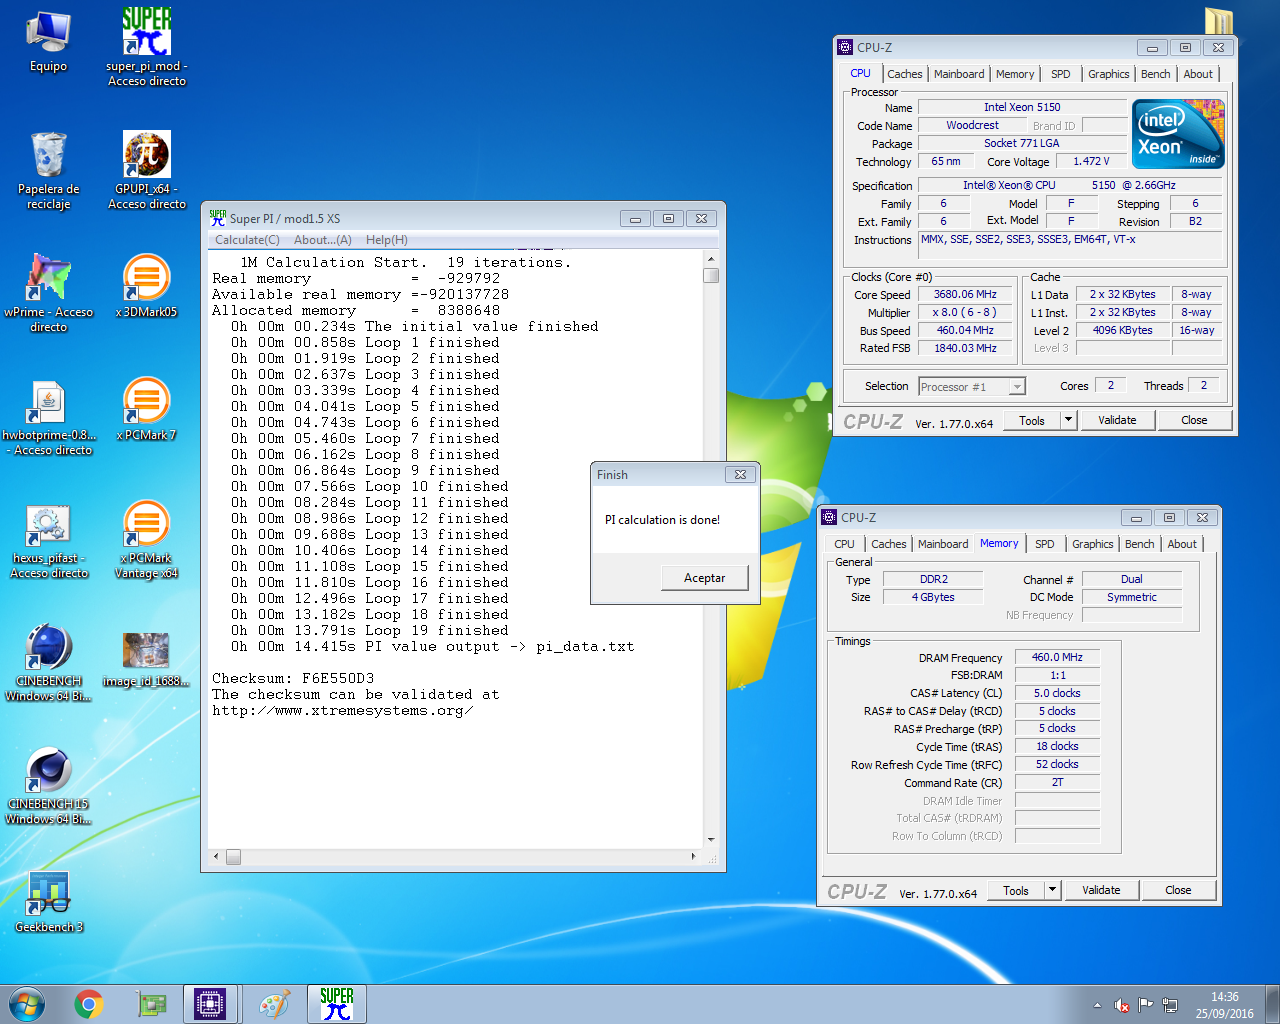Expand Tools dropdown arrow in bottom CPU-Z

(x=1053, y=891)
